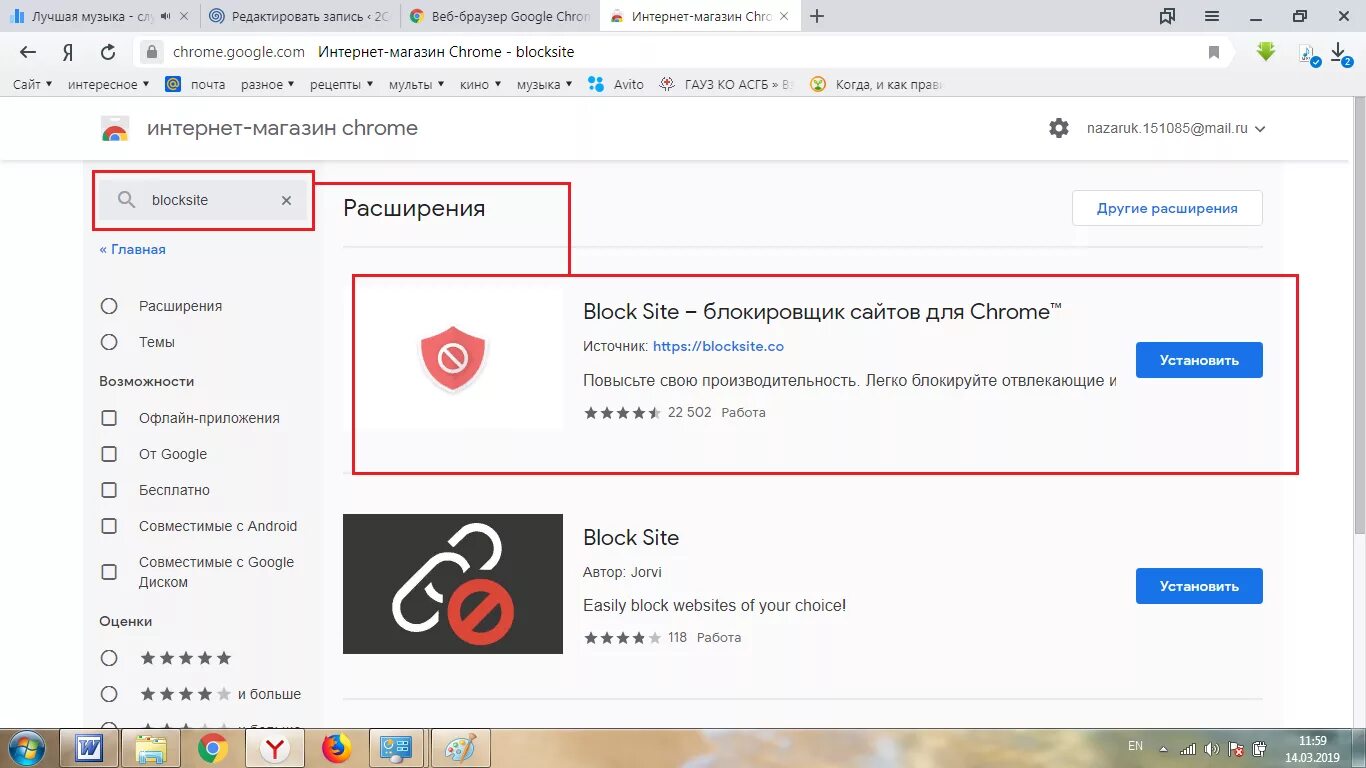Switch to the Редактировать запись tab
Screen dimensions: 1366x768
point(299,16)
